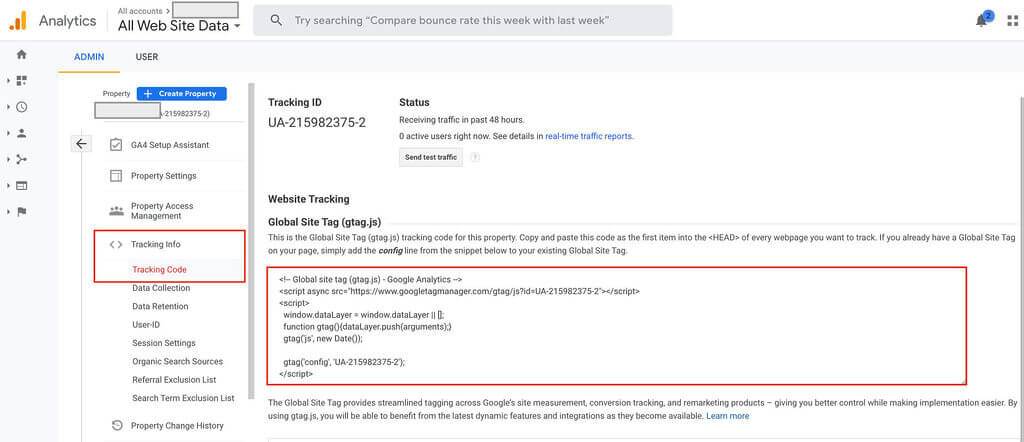1024x442 pixels.
Task: Click the Status heading
Action: (x=414, y=103)
